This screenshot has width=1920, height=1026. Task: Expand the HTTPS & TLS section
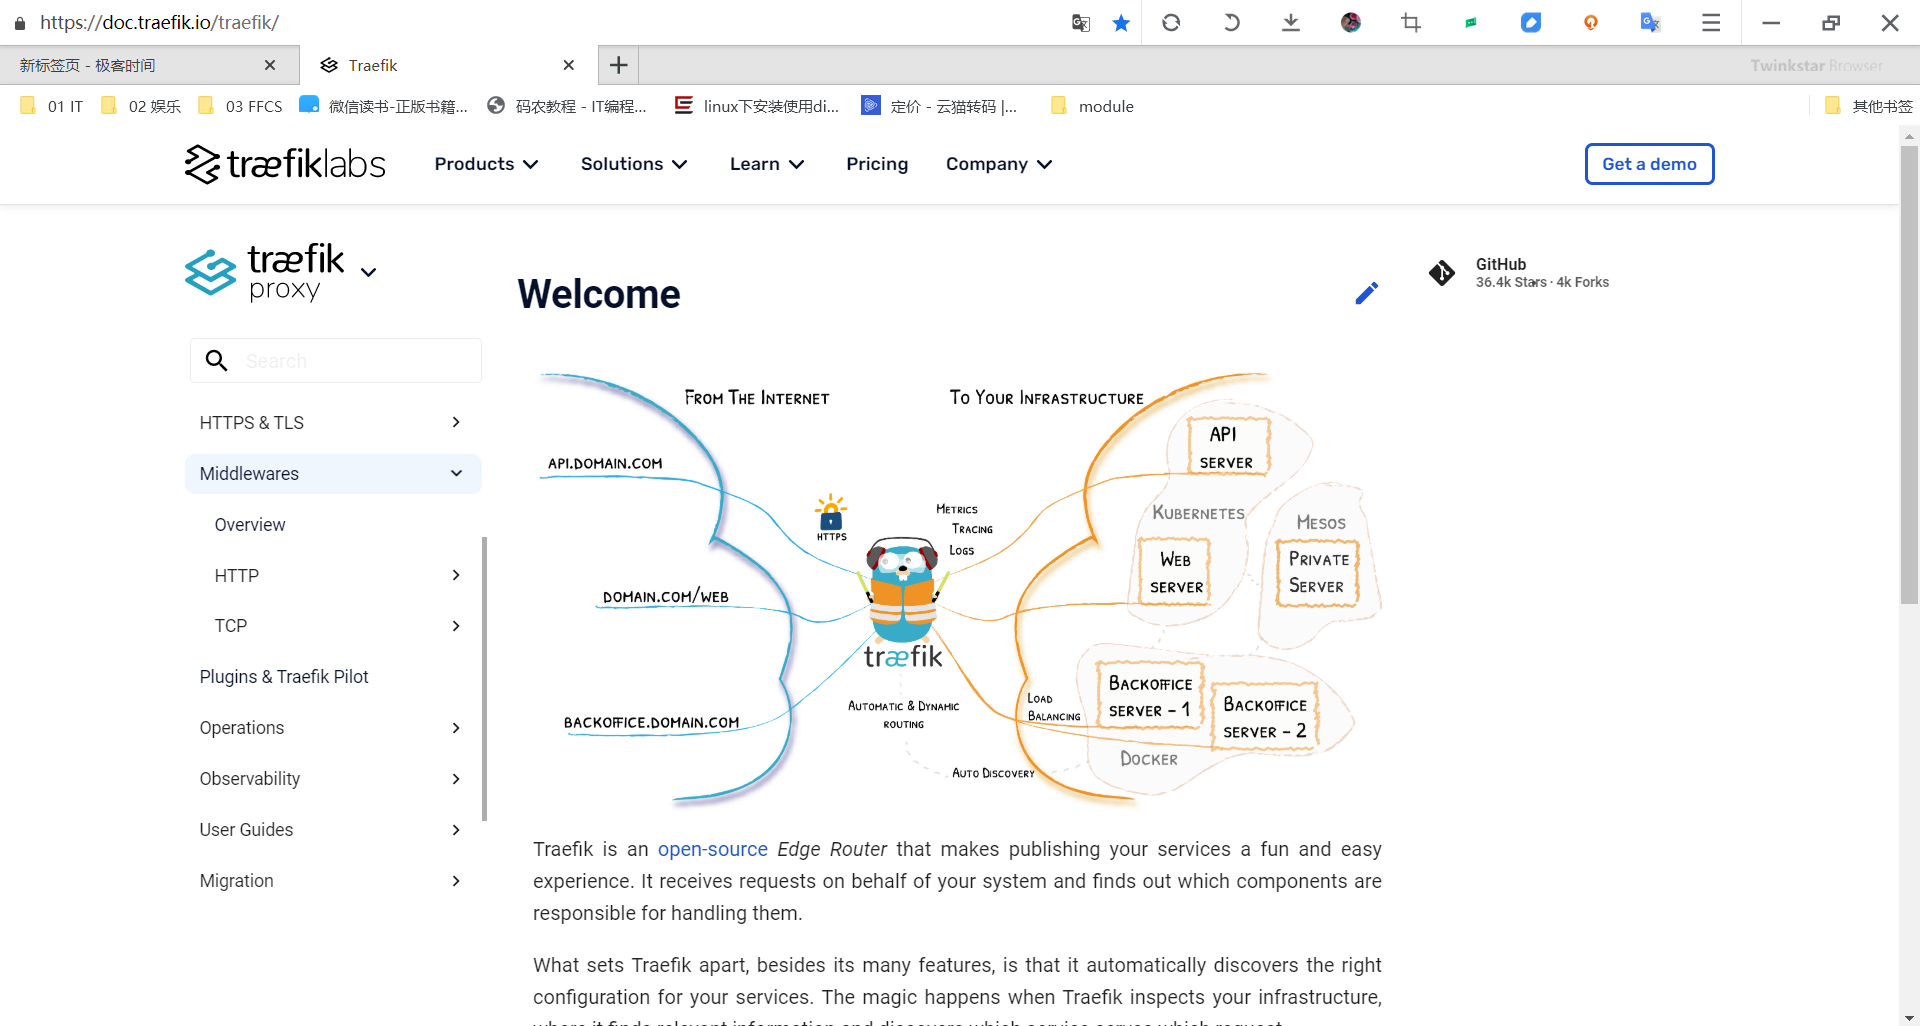click(333, 422)
